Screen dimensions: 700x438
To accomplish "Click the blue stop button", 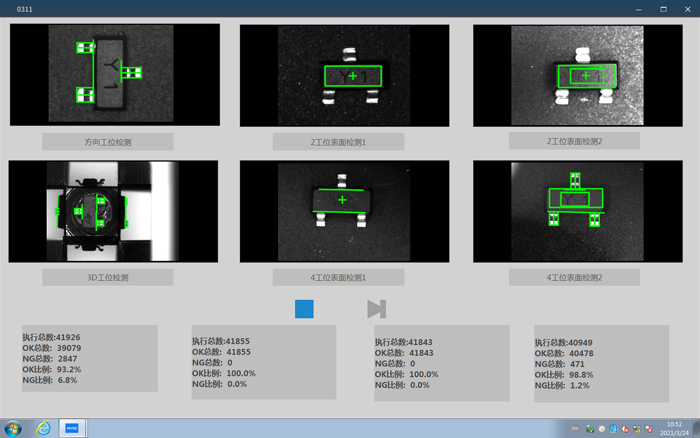I will click(304, 309).
